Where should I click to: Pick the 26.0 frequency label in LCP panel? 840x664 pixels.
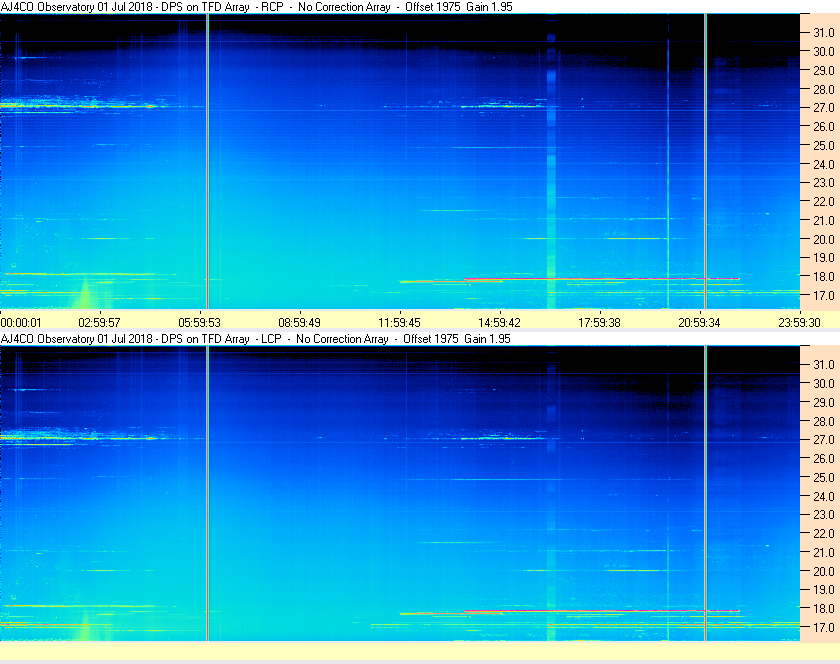pyautogui.click(x=824, y=458)
